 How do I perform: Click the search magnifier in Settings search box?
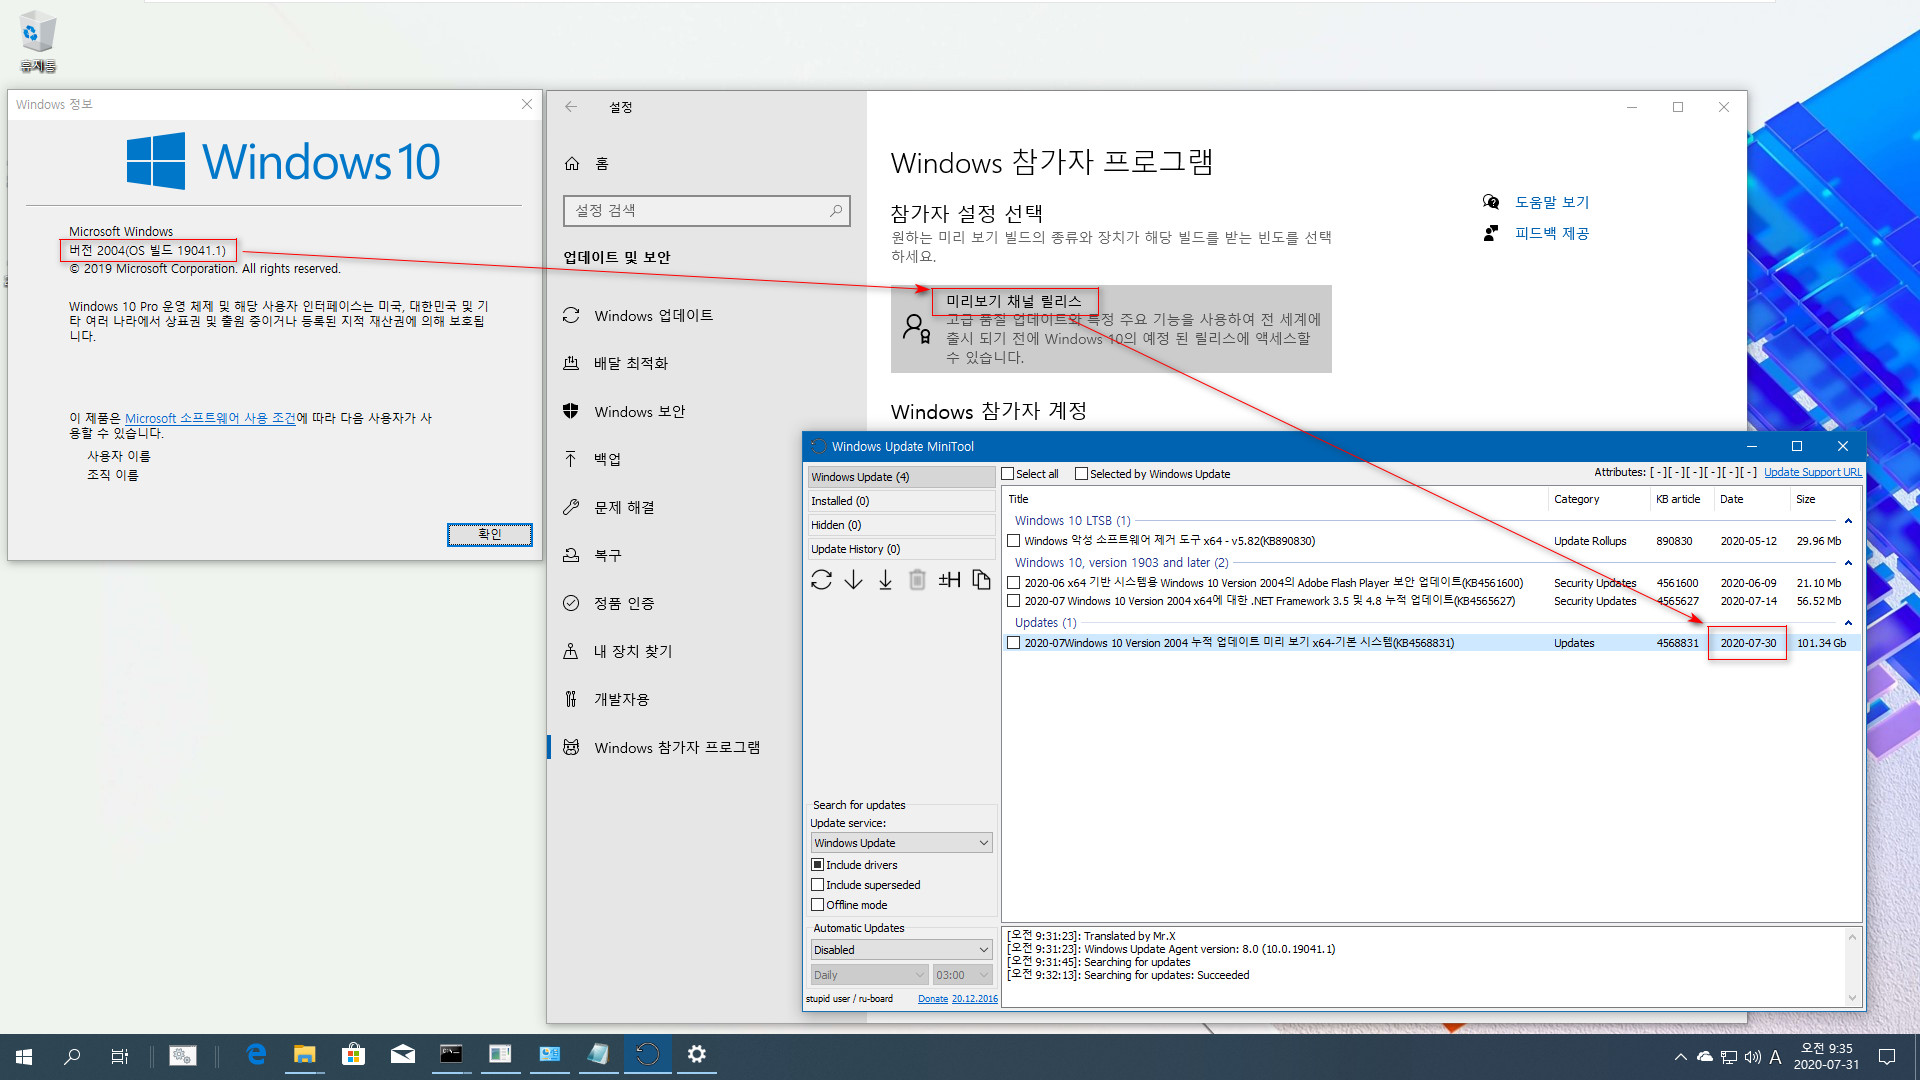836,210
